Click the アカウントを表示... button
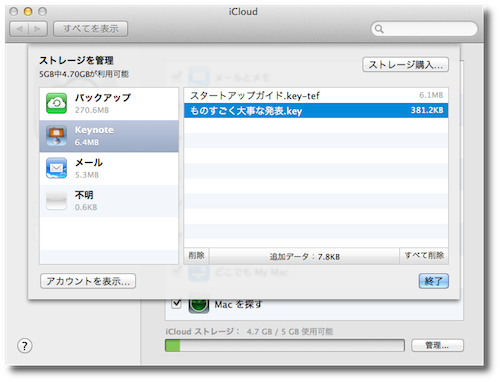 [88, 281]
